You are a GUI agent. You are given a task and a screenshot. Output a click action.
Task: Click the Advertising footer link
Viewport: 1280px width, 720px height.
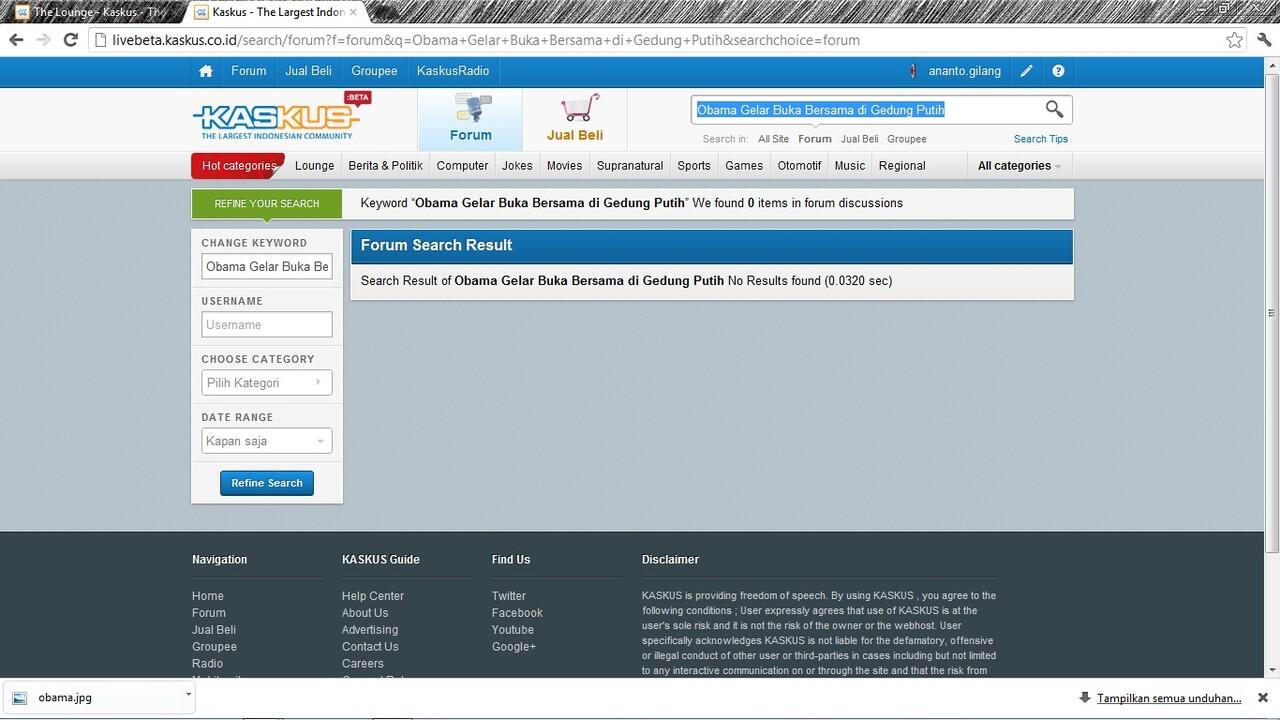(370, 630)
